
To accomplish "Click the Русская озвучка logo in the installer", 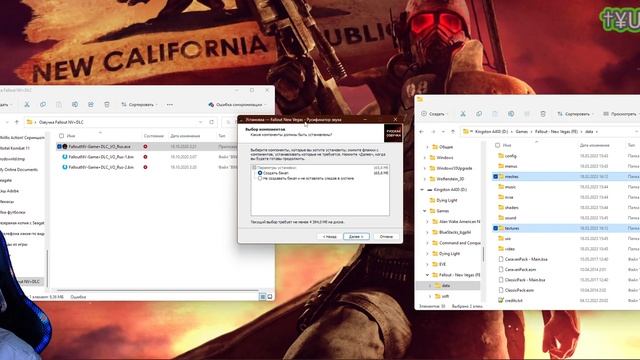I will click(393, 133).
